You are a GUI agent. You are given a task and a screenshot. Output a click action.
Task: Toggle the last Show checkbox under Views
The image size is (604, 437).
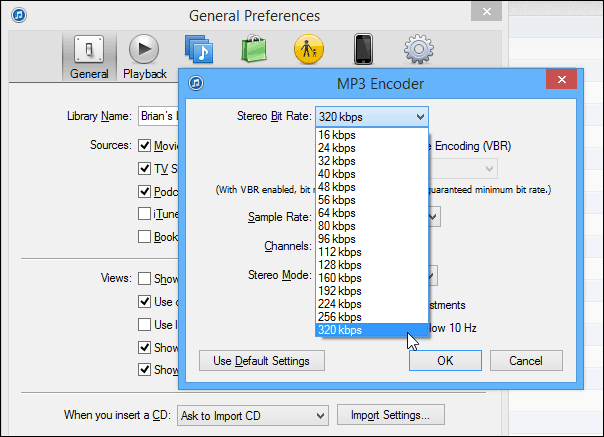[x=144, y=370]
